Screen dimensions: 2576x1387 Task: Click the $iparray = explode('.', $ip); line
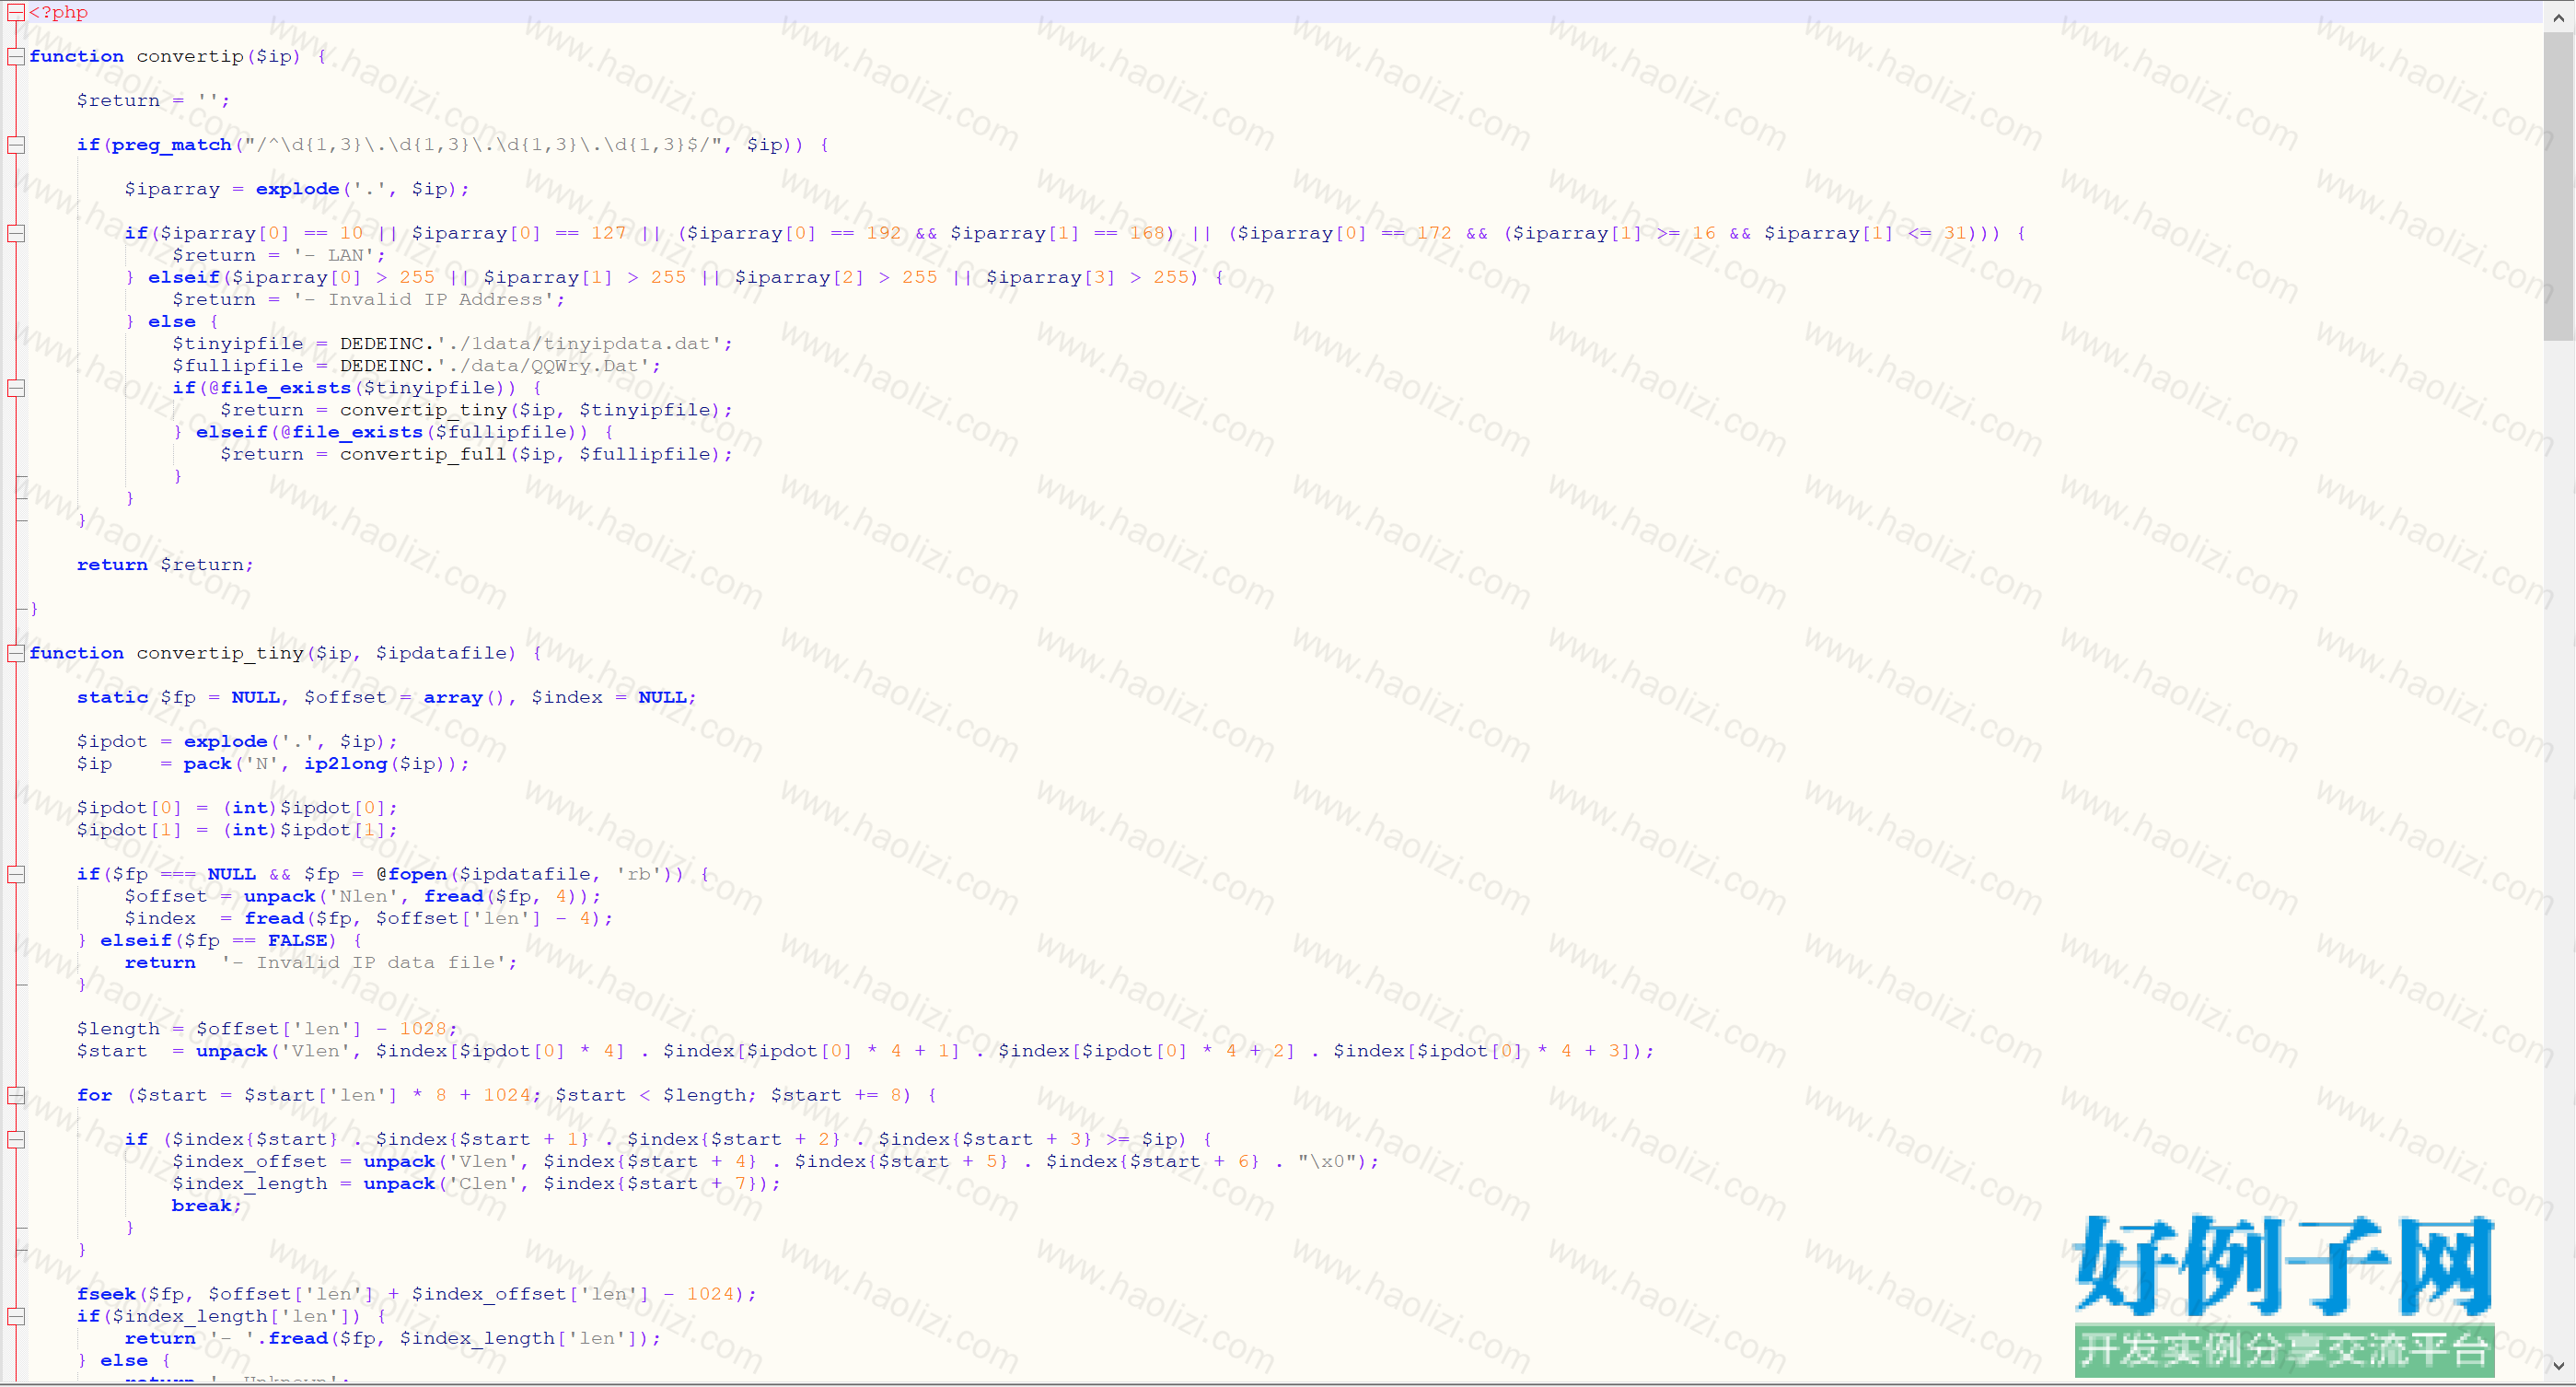[x=297, y=189]
